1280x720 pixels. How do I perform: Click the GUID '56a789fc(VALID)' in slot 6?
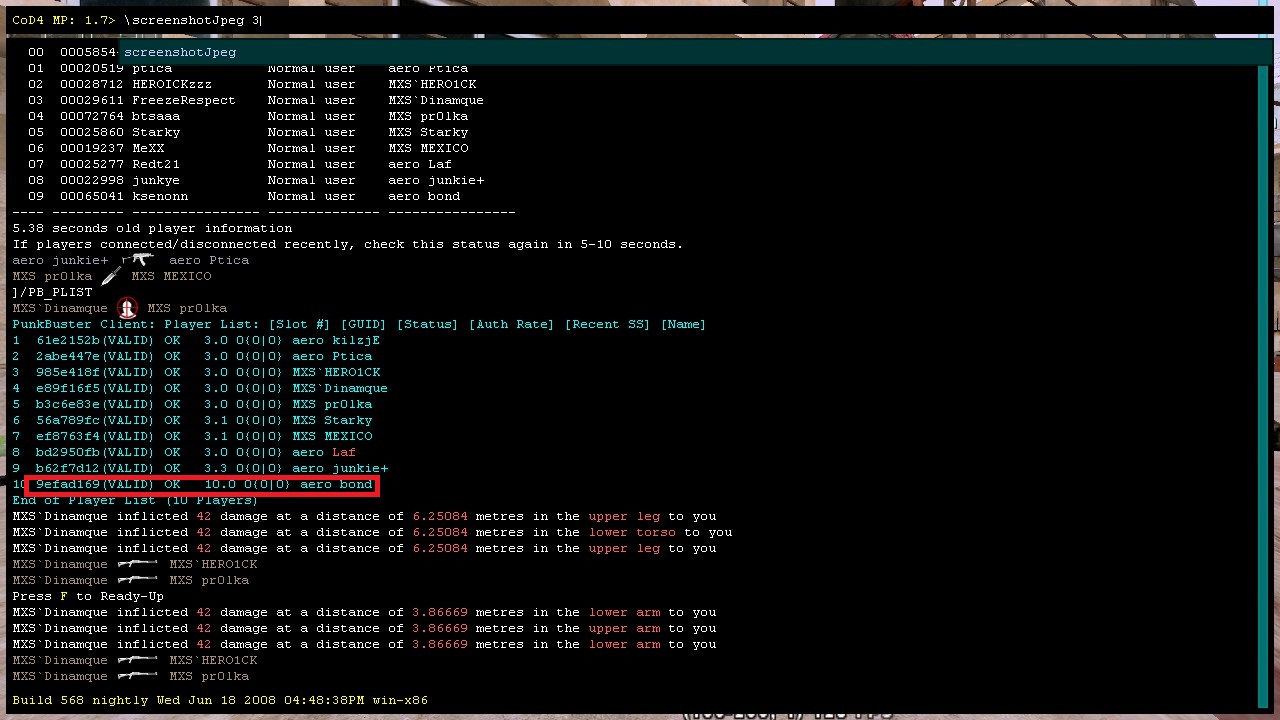coord(96,420)
